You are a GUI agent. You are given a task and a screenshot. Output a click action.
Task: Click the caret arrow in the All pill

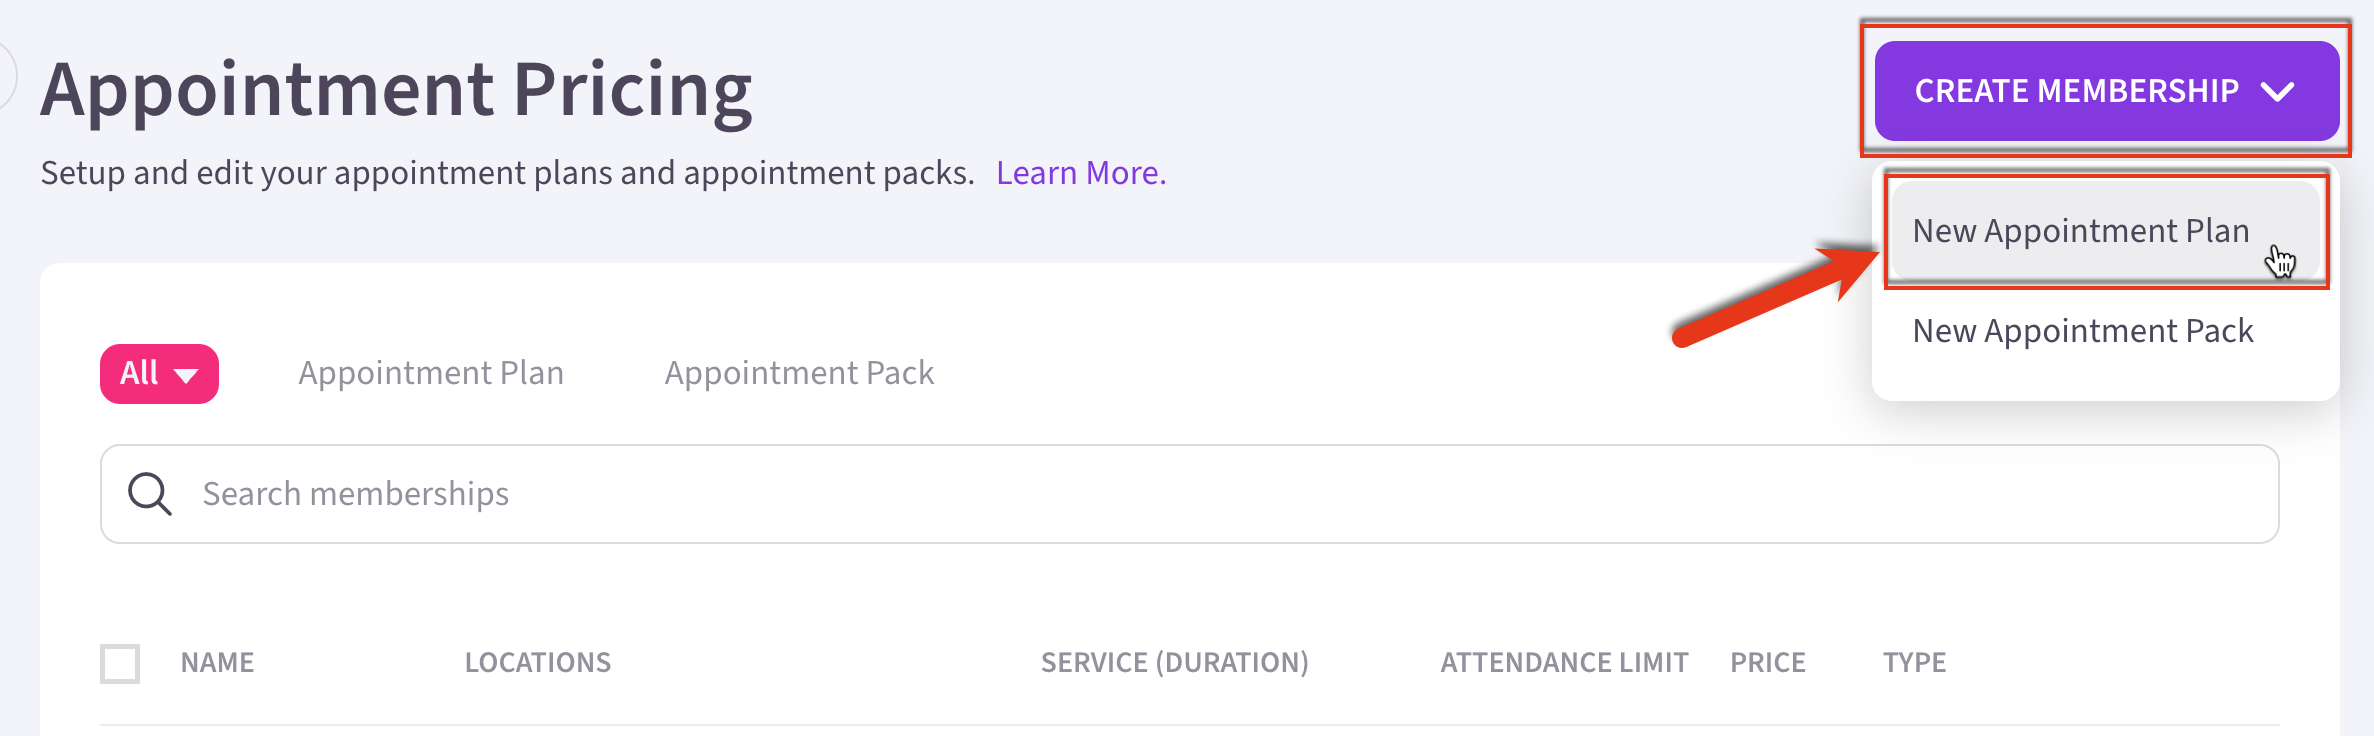pyautogui.click(x=186, y=375)
